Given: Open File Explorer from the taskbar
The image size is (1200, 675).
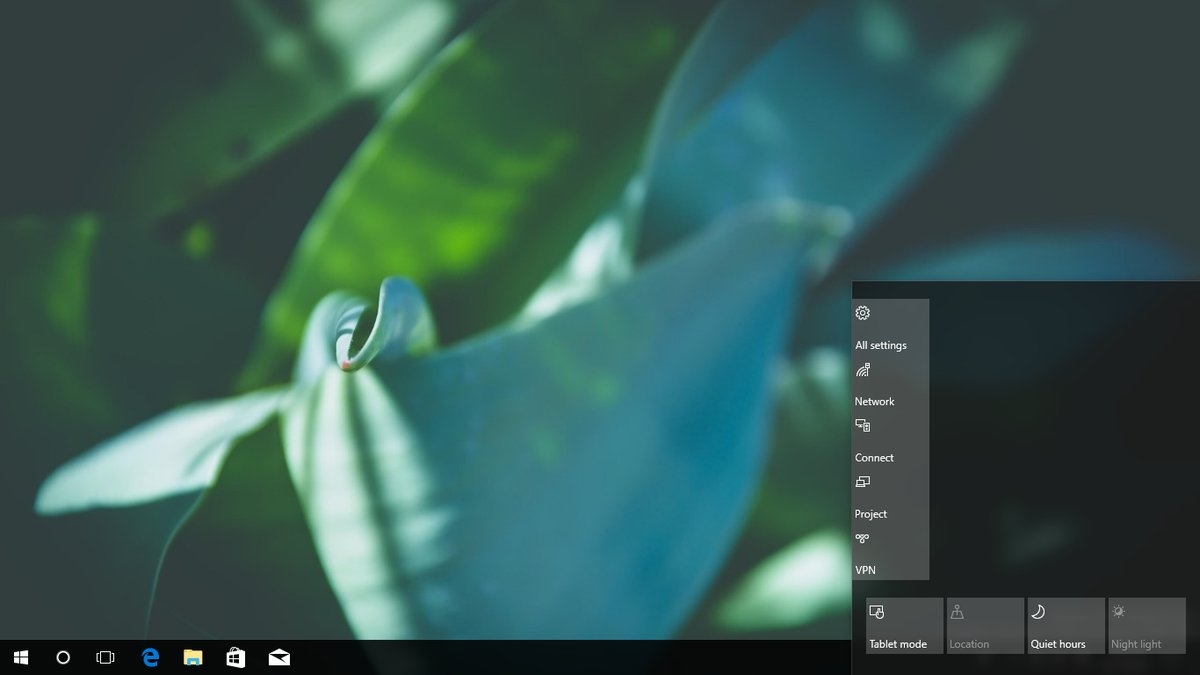Looking at the screenshot, I should [x=193, y=657].
